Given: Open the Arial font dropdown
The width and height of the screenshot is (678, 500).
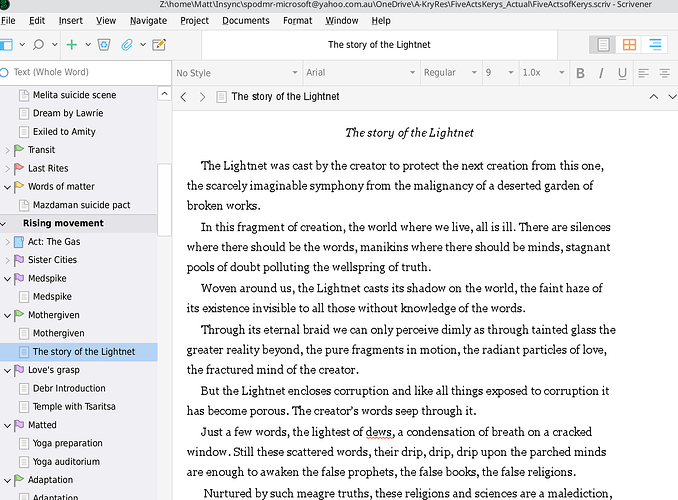Looking at the screenshot, I should click(x=361, y=73).
